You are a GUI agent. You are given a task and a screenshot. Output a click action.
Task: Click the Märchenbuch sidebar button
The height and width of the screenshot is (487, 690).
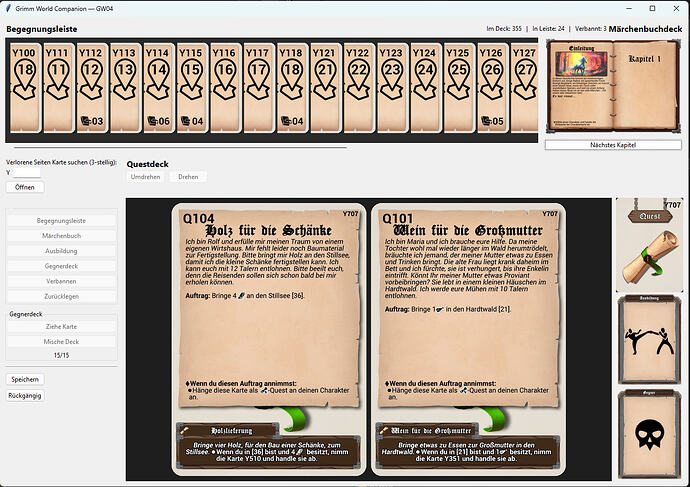61,236
